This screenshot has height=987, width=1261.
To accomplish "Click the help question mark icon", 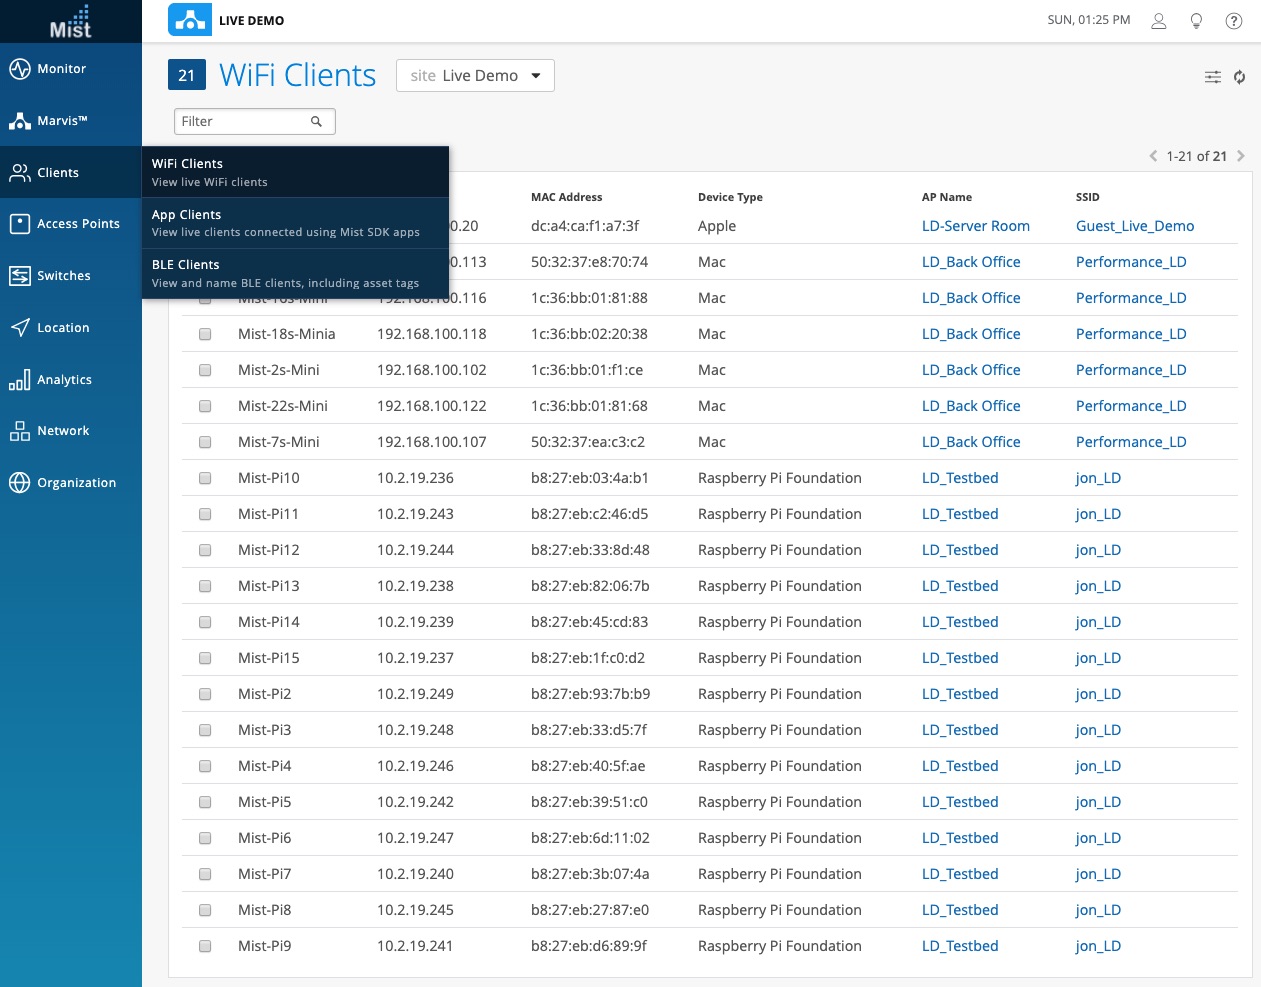I will tap(1233, 21).
